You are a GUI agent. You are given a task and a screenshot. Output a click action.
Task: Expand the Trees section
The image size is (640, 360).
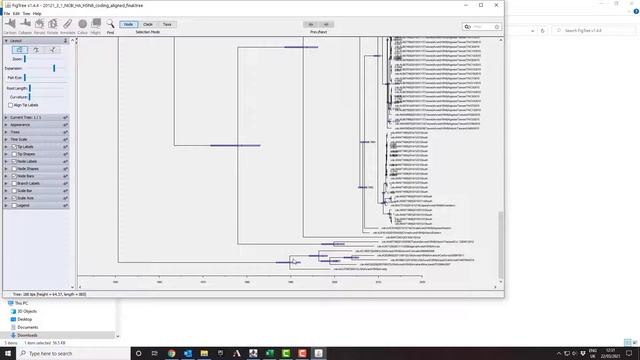6,132
